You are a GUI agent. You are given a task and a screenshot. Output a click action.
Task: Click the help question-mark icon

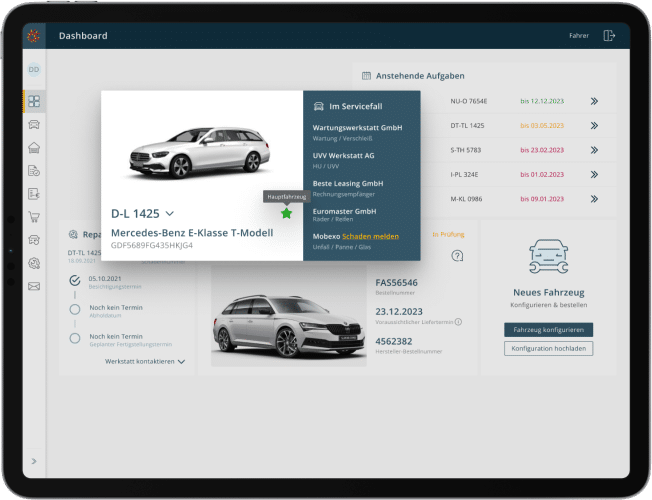457,256
